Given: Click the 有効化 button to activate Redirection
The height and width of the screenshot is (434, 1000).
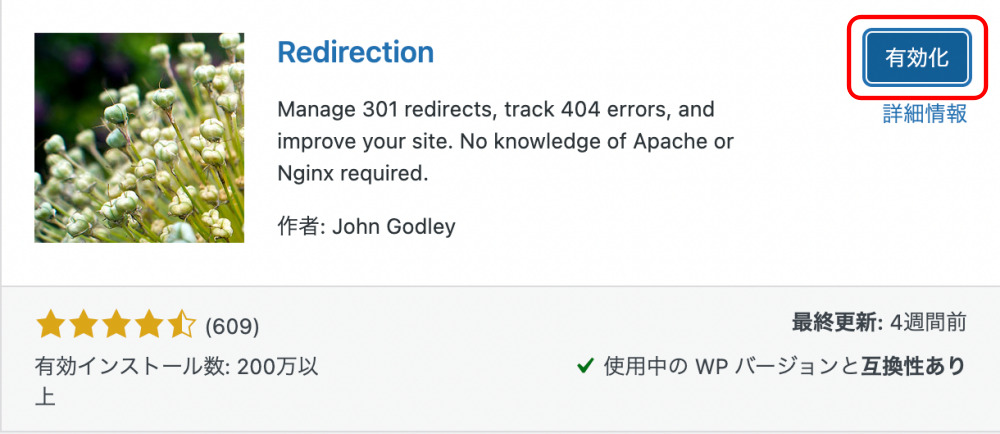Looking at the screenshot, I should 916,57.
